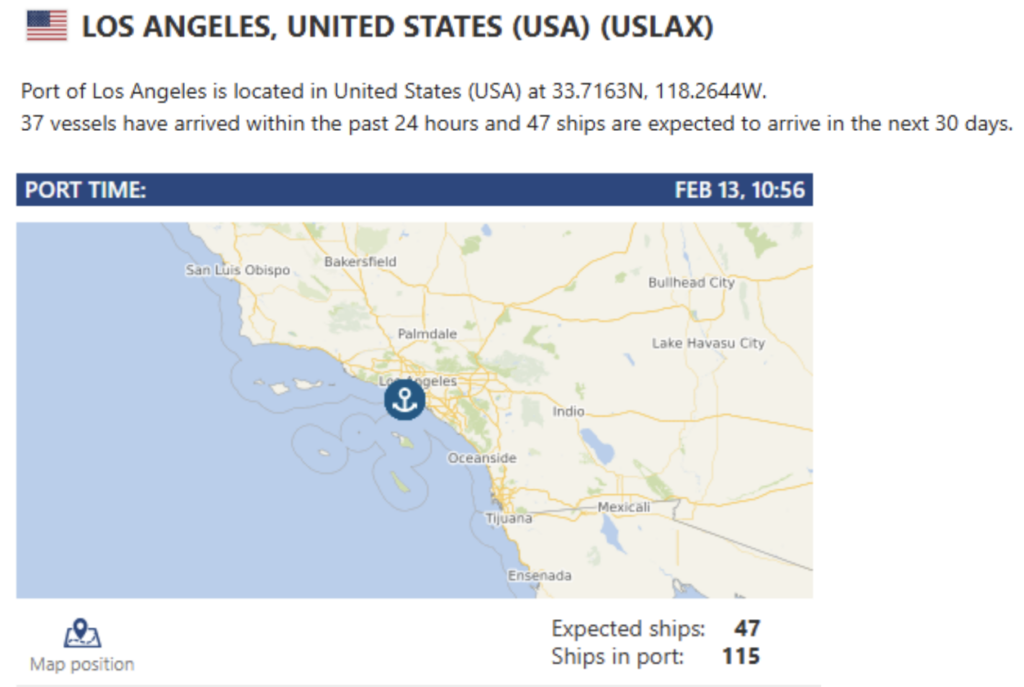
Task: Click Mexicali label on the map
Action: point(624,507)
